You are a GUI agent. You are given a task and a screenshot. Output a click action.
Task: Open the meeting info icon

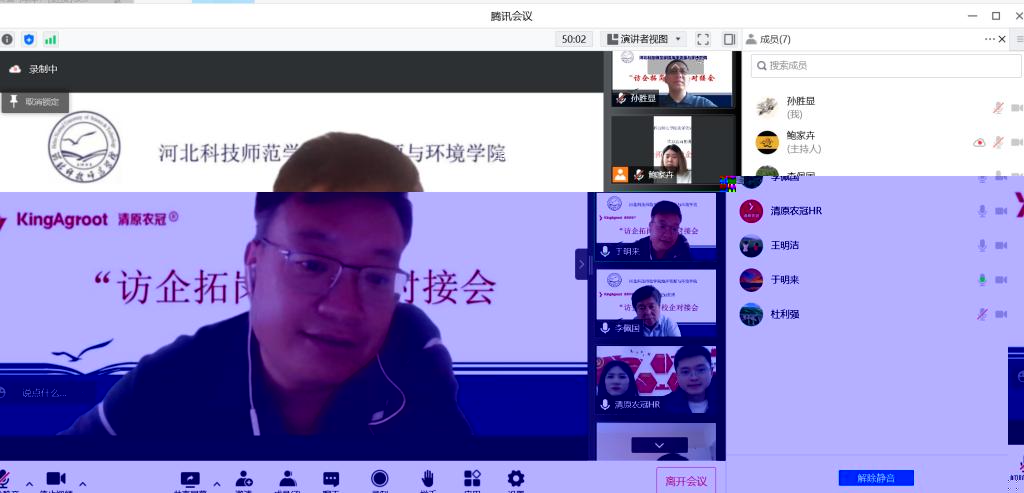[7, 39]
